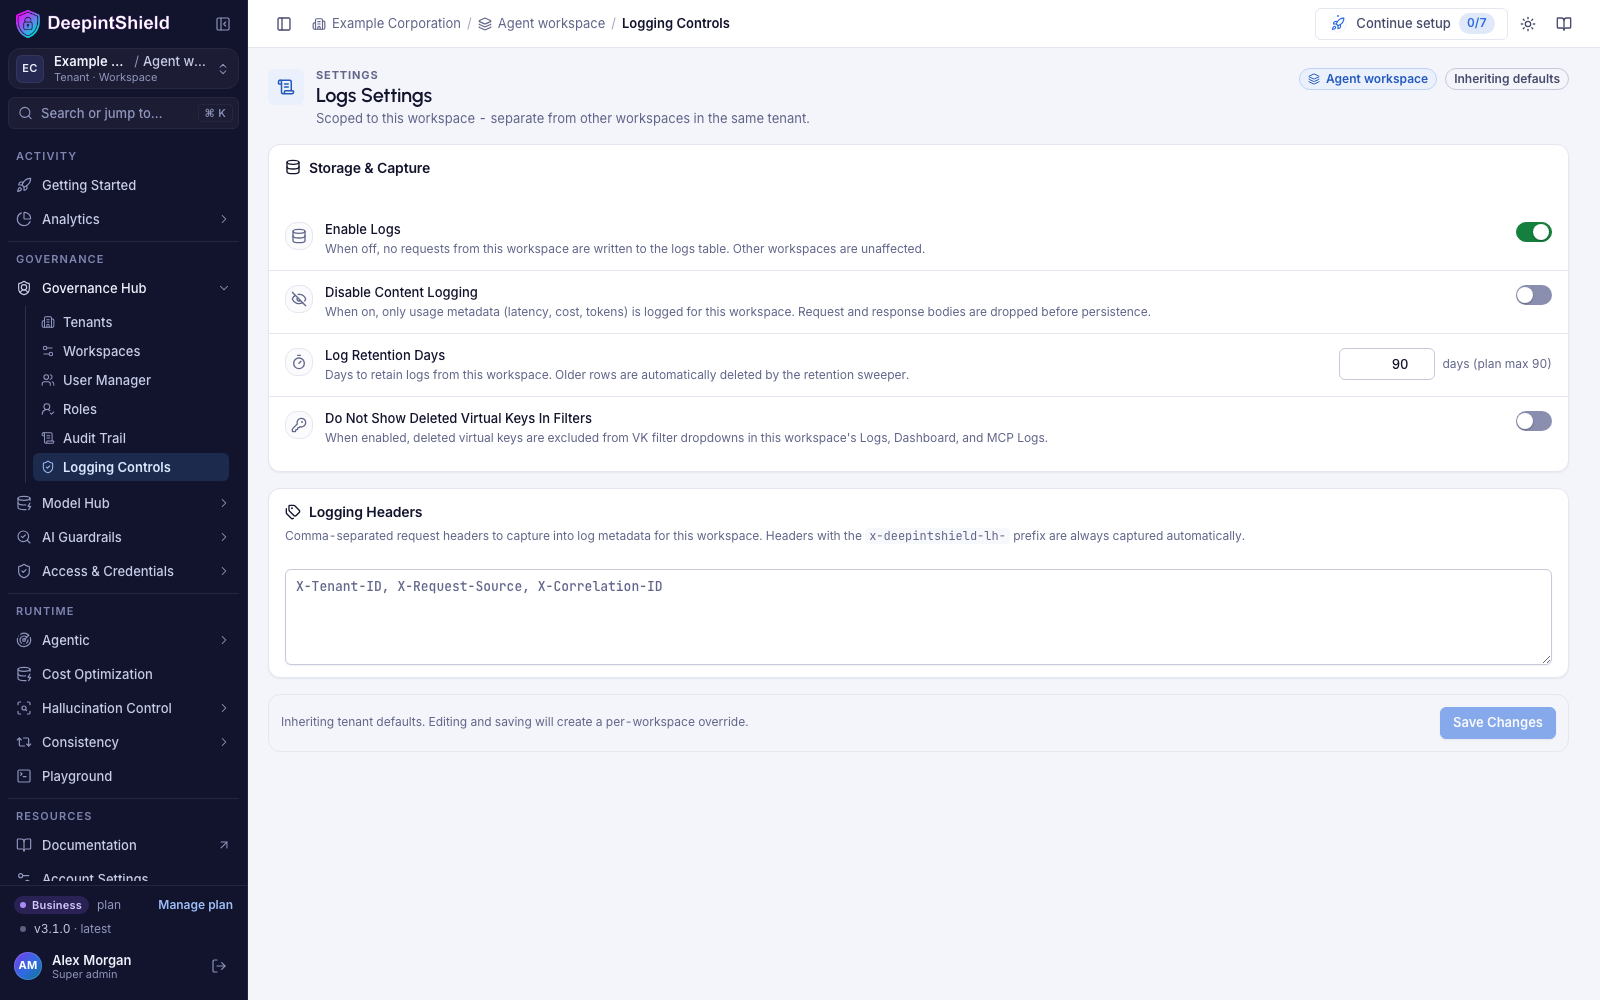Click the tag icon beside Logging Headers
This screenshot has width=1600, height=1000.
click(293, 512)
